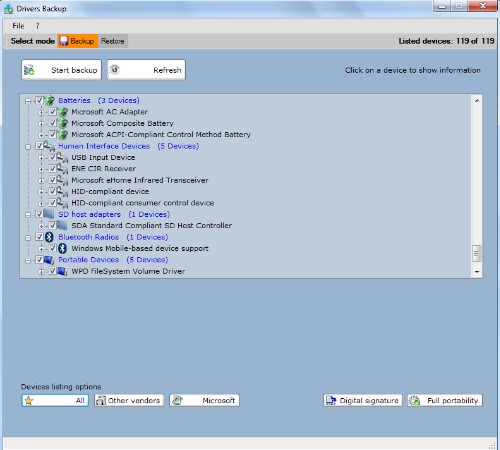This screenshot has height=450, width=500.
Task: Click the SD host adapters category icon
Action: [49, 214]
